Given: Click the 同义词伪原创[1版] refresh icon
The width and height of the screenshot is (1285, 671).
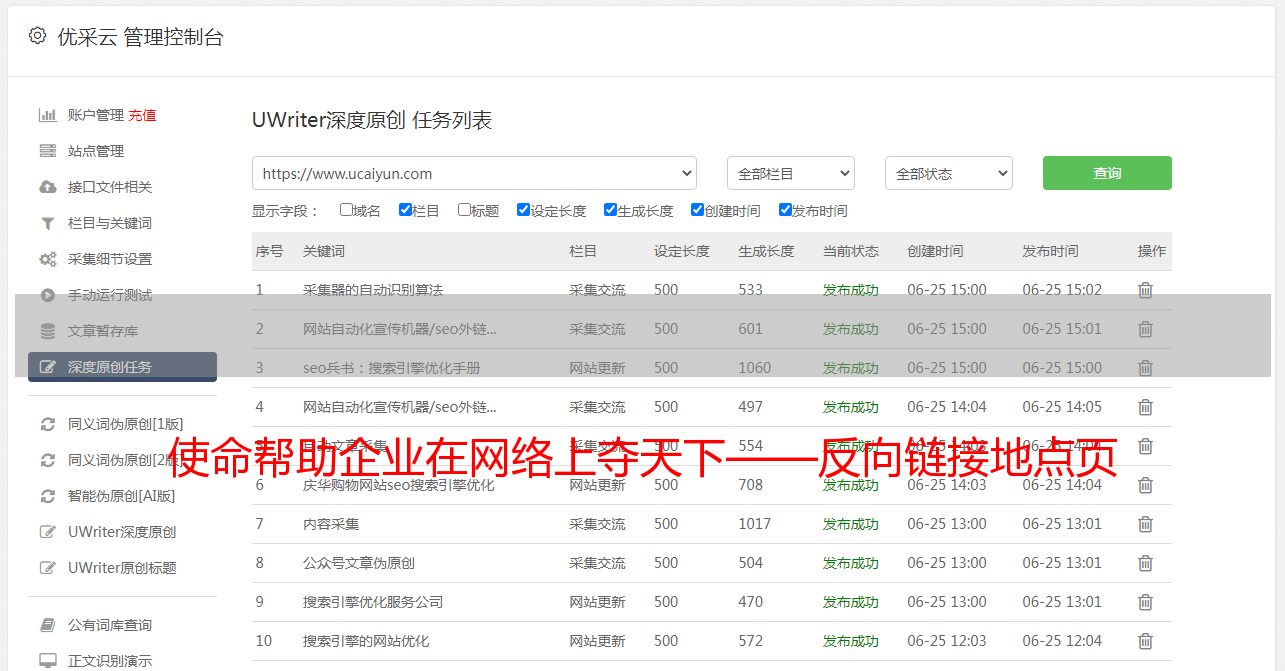Looking at the screenshot, I should point(47,424).
